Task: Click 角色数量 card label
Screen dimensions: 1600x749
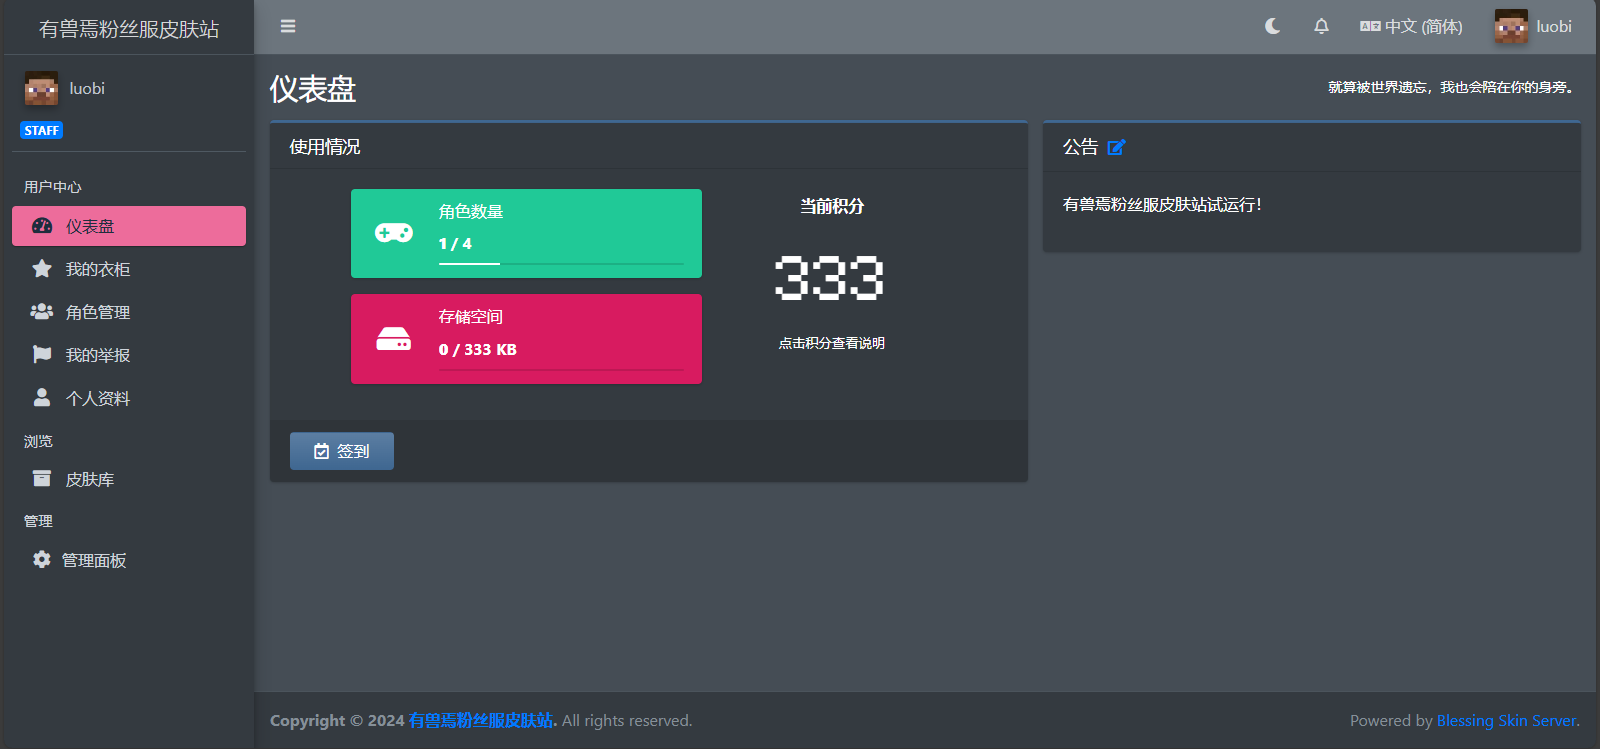Action: [471, 212]
